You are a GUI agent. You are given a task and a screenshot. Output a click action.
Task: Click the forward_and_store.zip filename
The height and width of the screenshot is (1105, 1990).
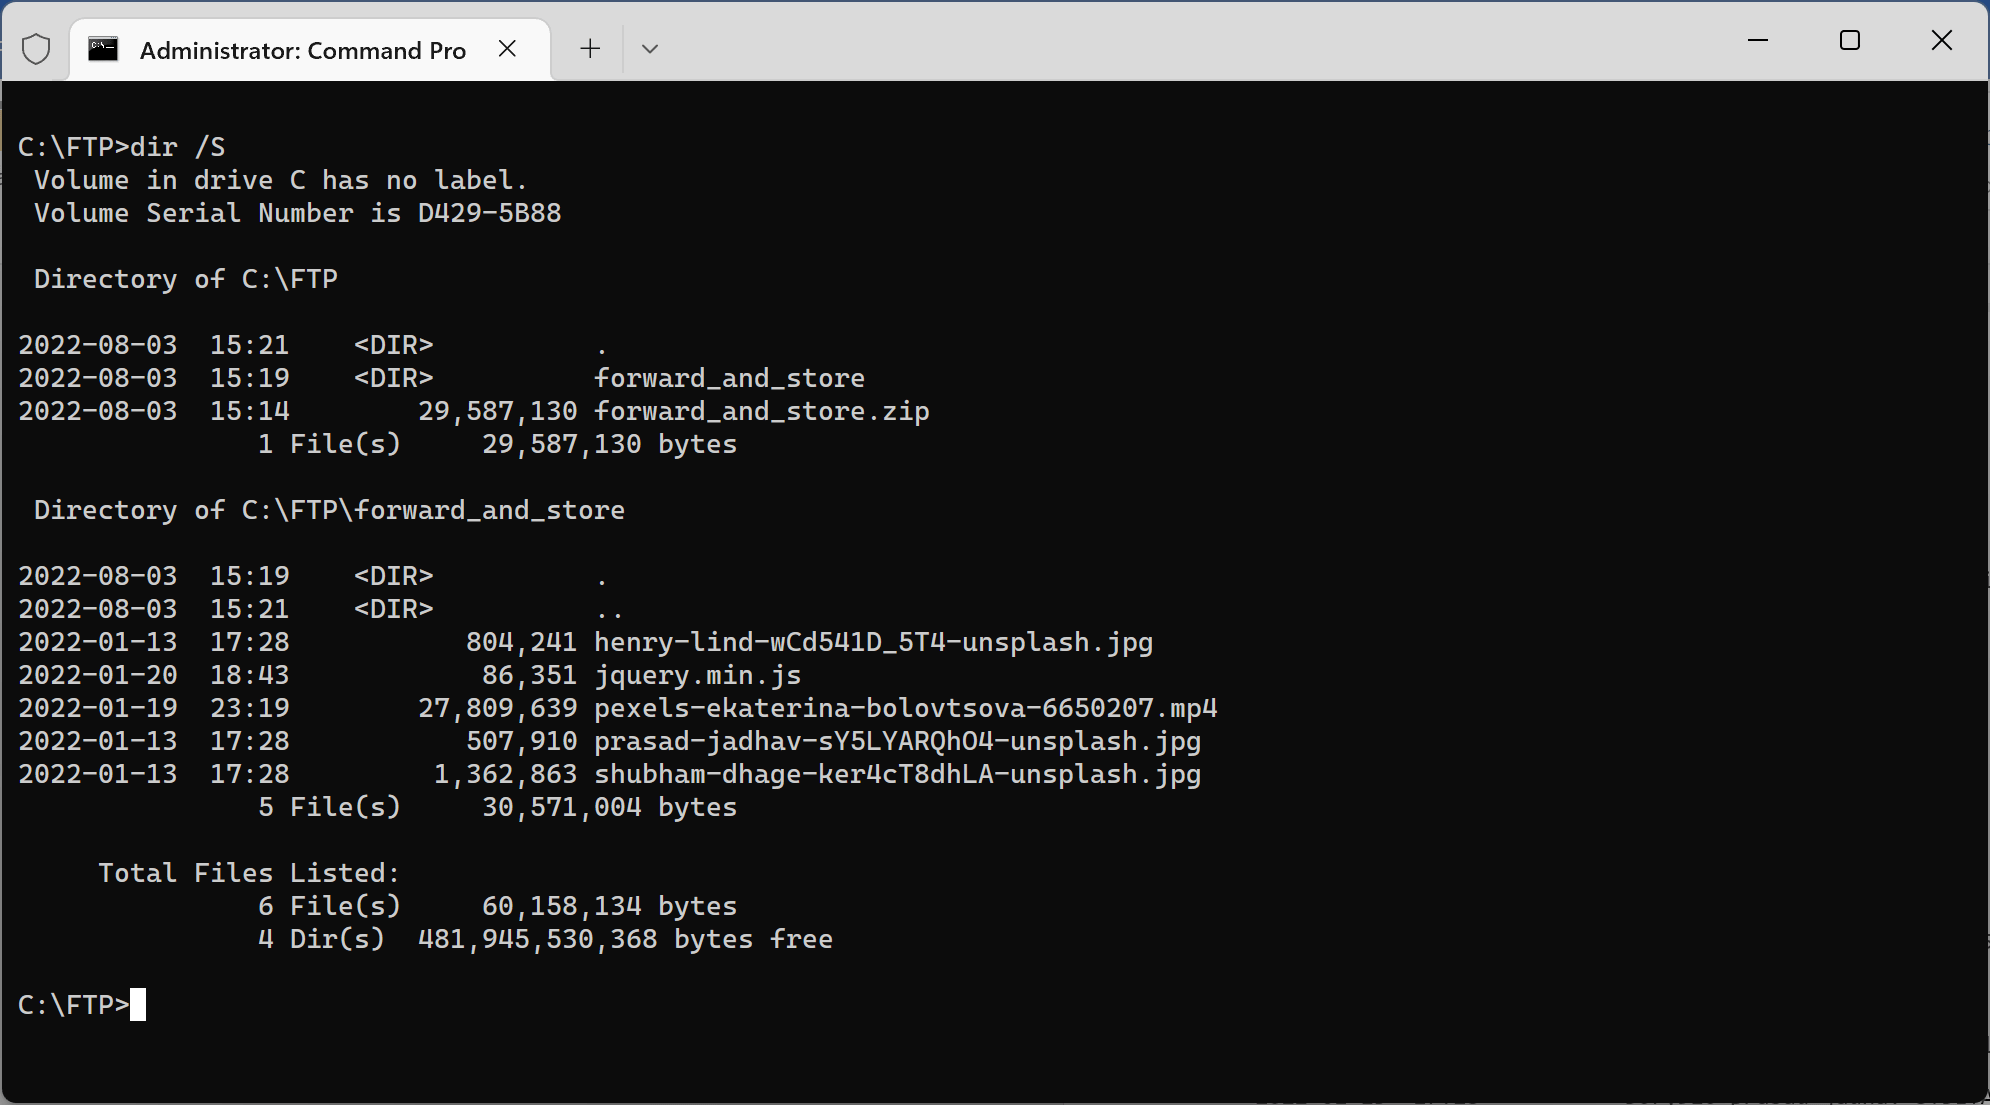click(x=761, y=411)
